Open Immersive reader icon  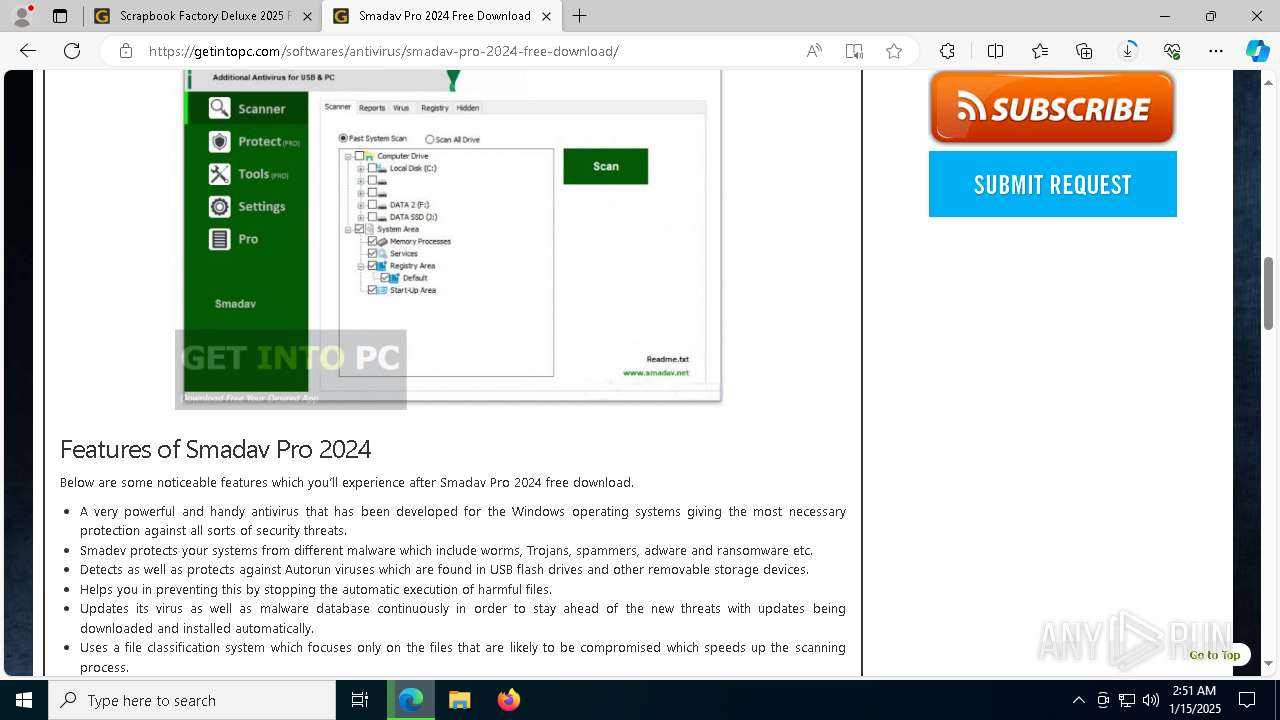854,51
